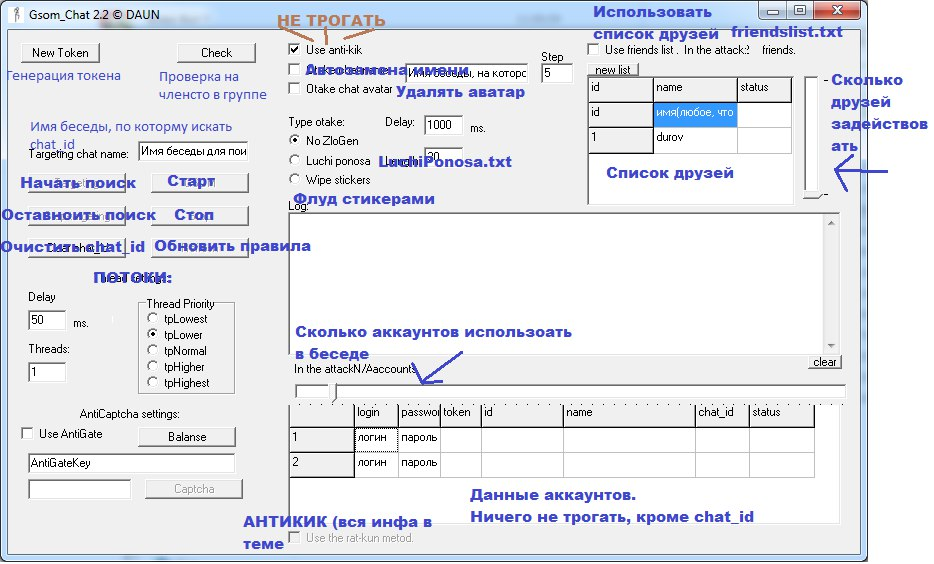Select tpNormal thread priority
The image size is (934, 564).
point(152,350)
